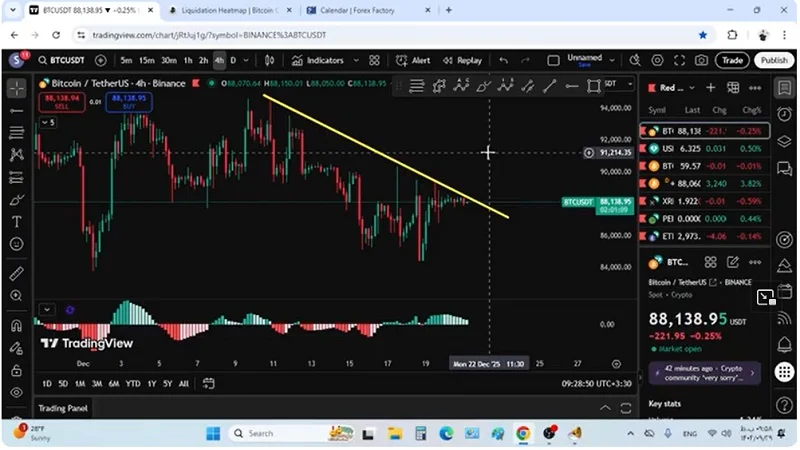This screenshot has width=800, height=450.
Task: Open chart settings gear
Action: click(x=657, y=60)
